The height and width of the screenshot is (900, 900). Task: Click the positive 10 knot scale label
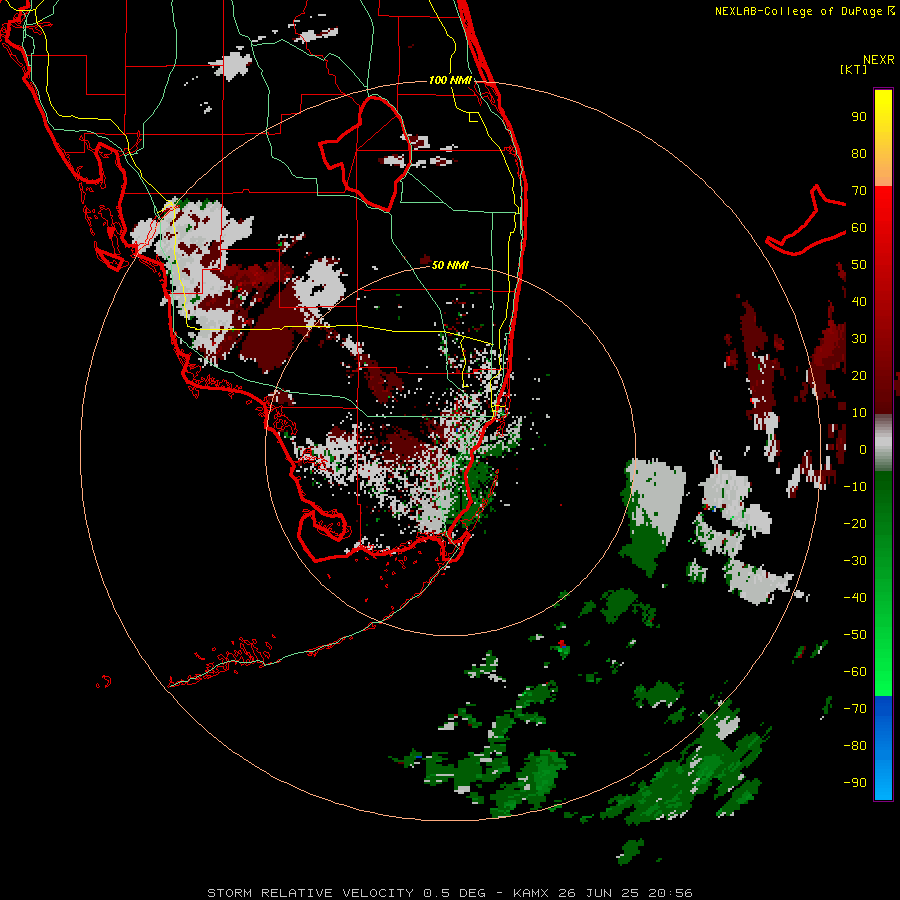click(859, 413)
